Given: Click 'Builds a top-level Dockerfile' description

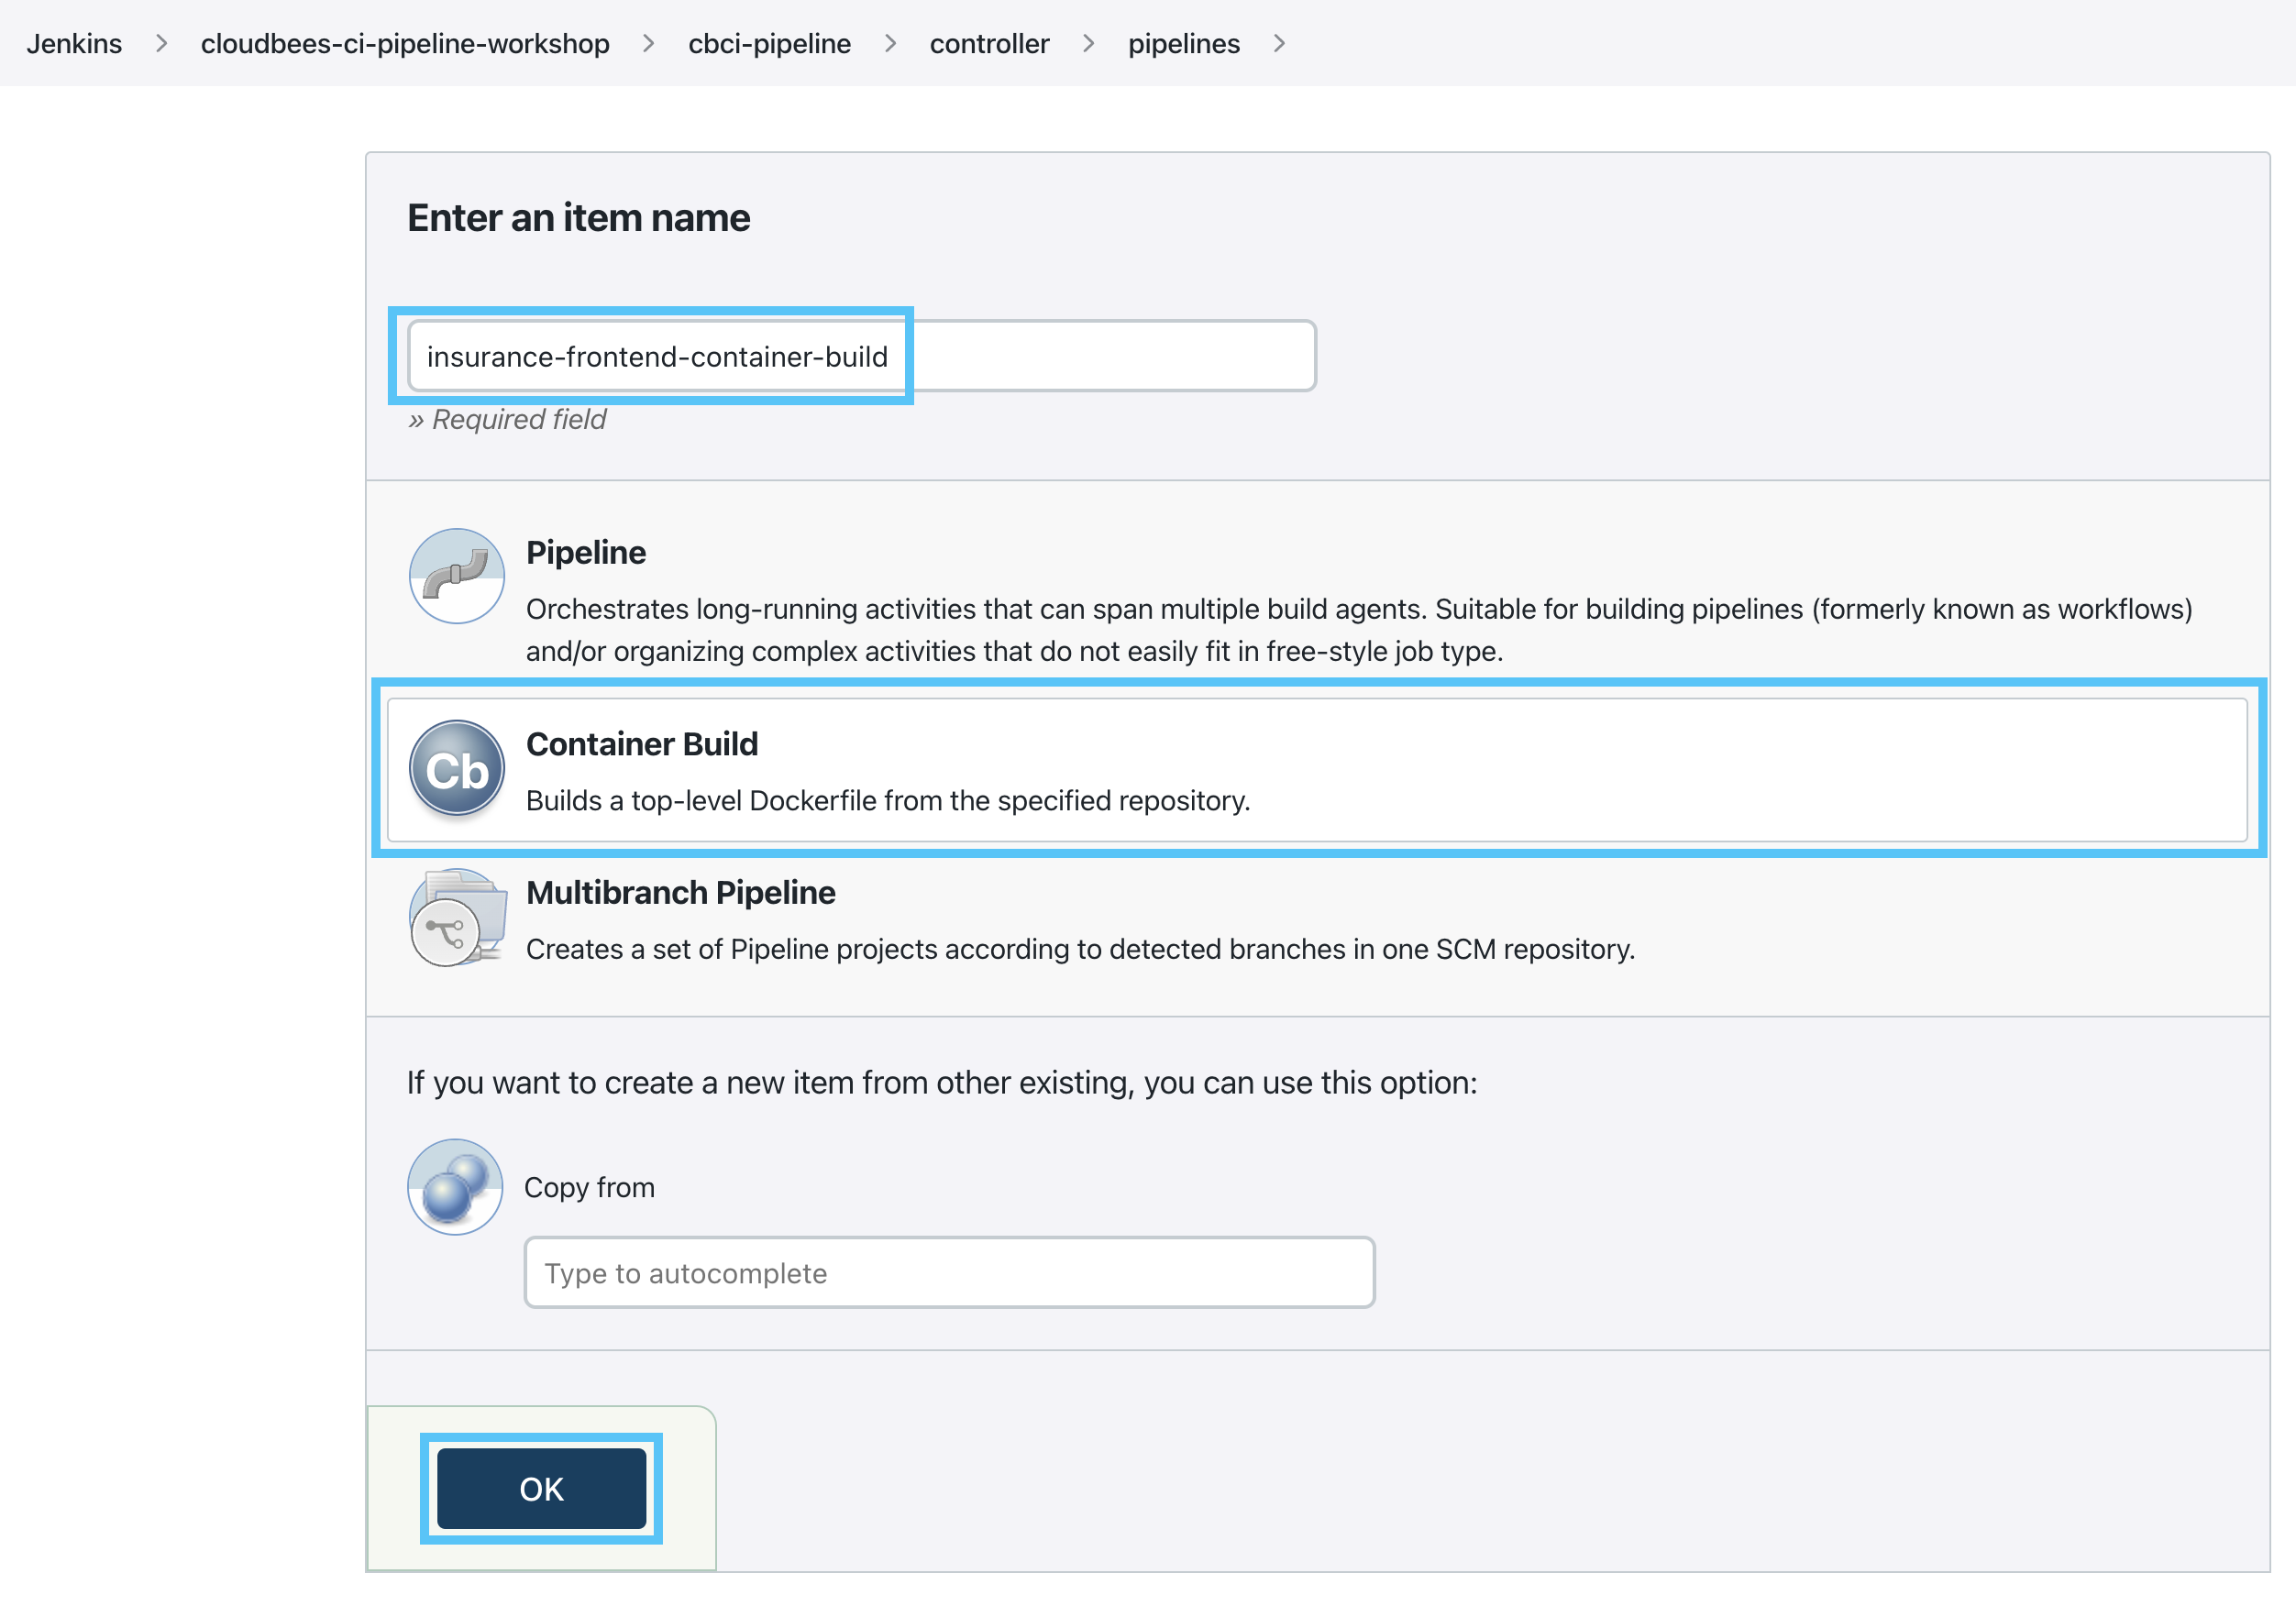Looking at the screenshot, I should click(x=888, y=801).
